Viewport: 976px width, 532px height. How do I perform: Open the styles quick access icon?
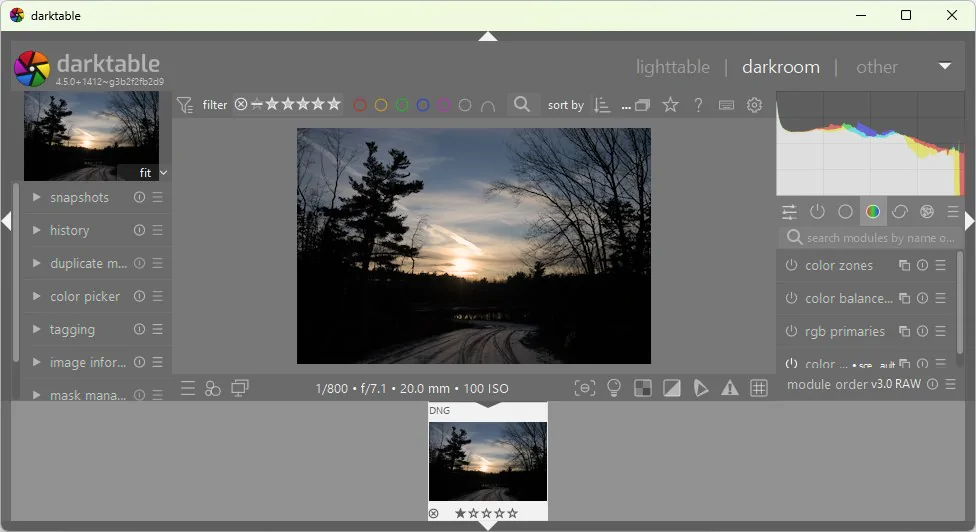coord(213,388)
